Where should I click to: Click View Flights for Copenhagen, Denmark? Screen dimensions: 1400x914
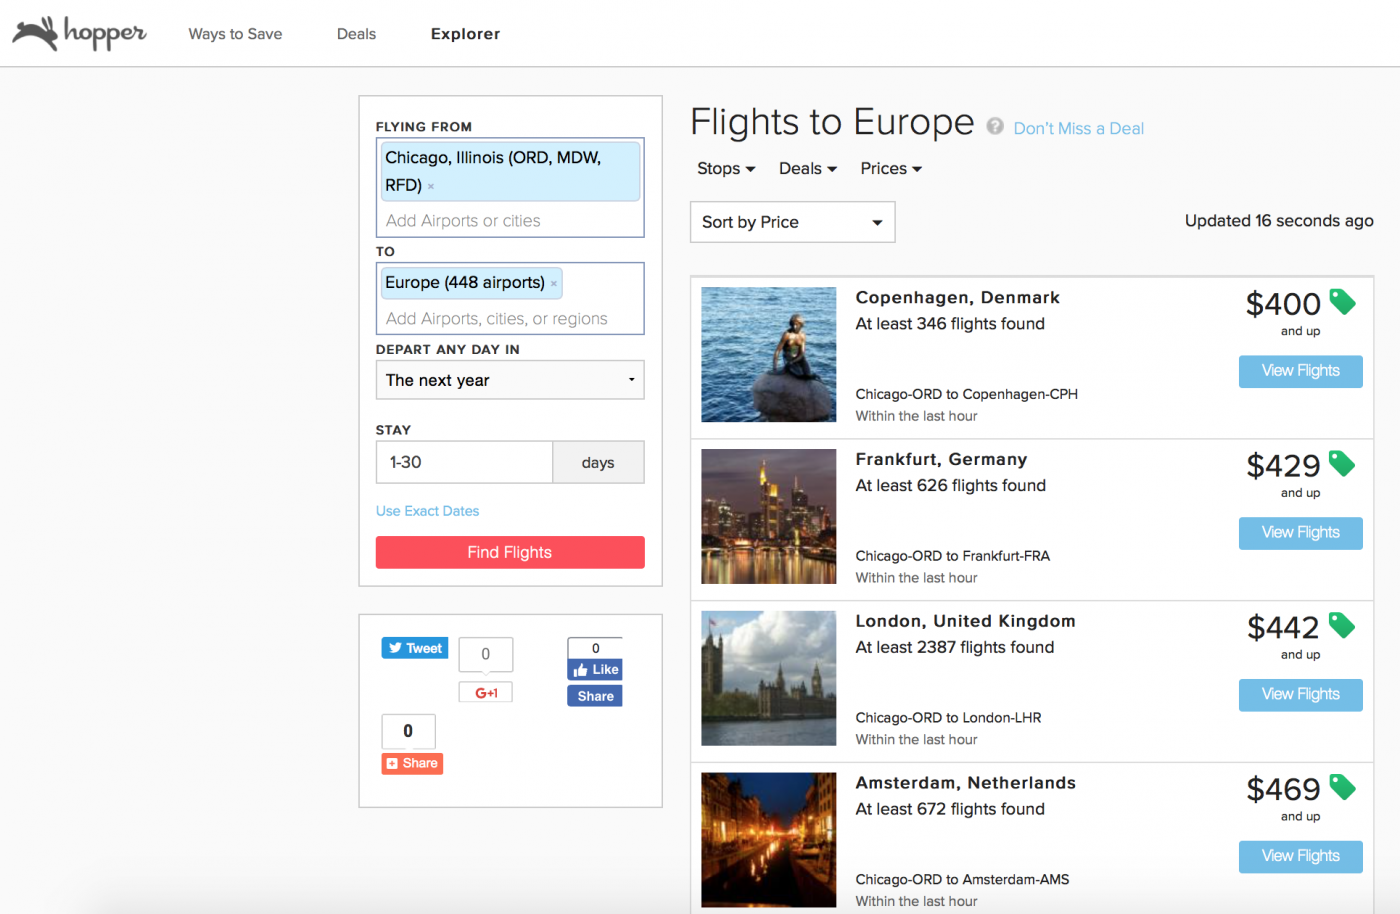pyautogui.click(x=1300, y=371)
